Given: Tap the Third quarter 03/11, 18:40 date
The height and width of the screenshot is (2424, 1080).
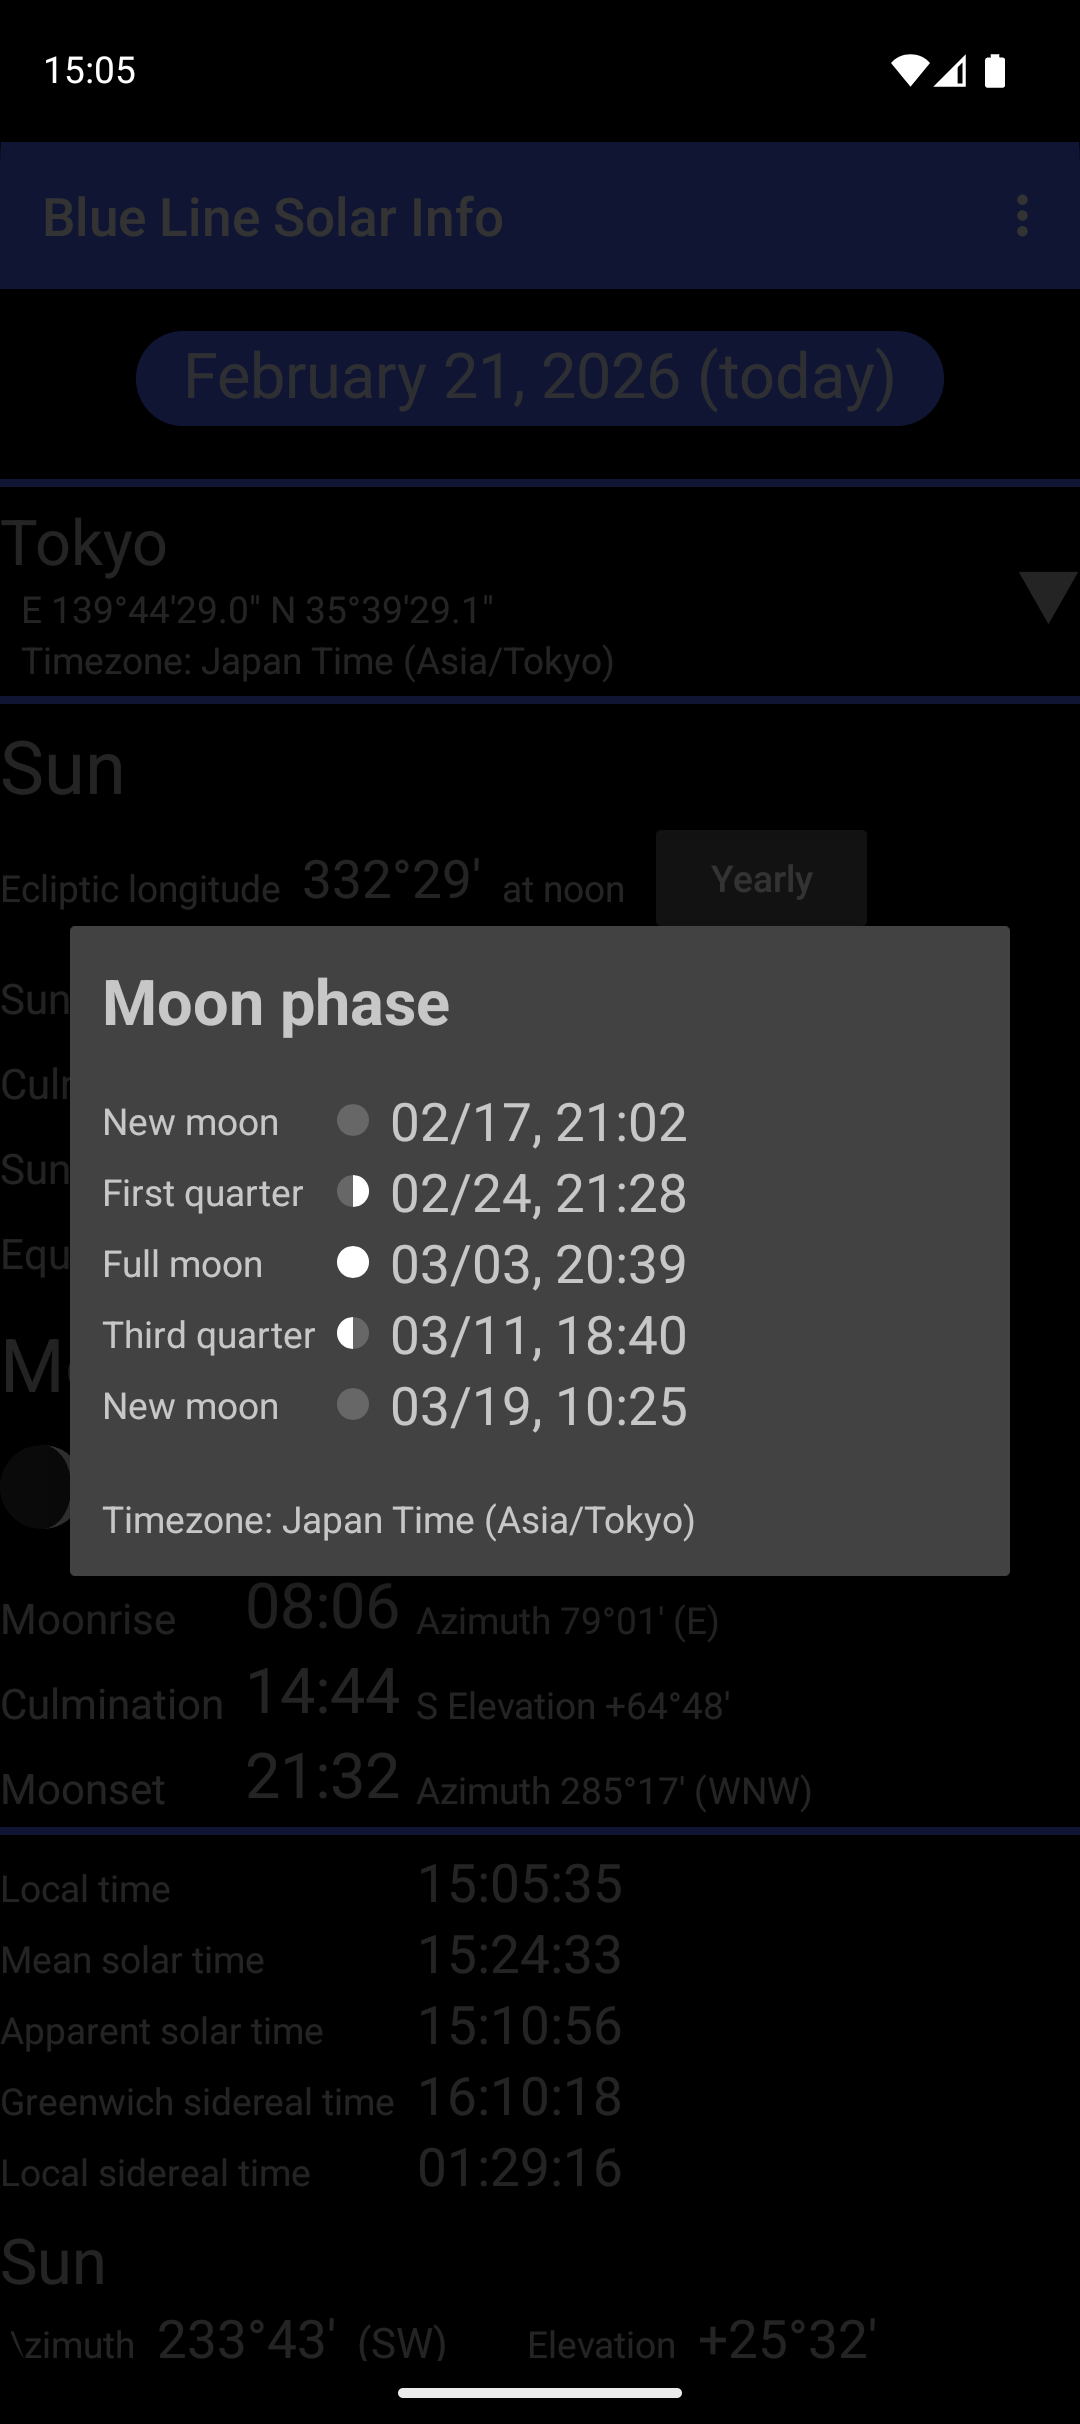Looking at the screenshot, I should coord(538,1335).
